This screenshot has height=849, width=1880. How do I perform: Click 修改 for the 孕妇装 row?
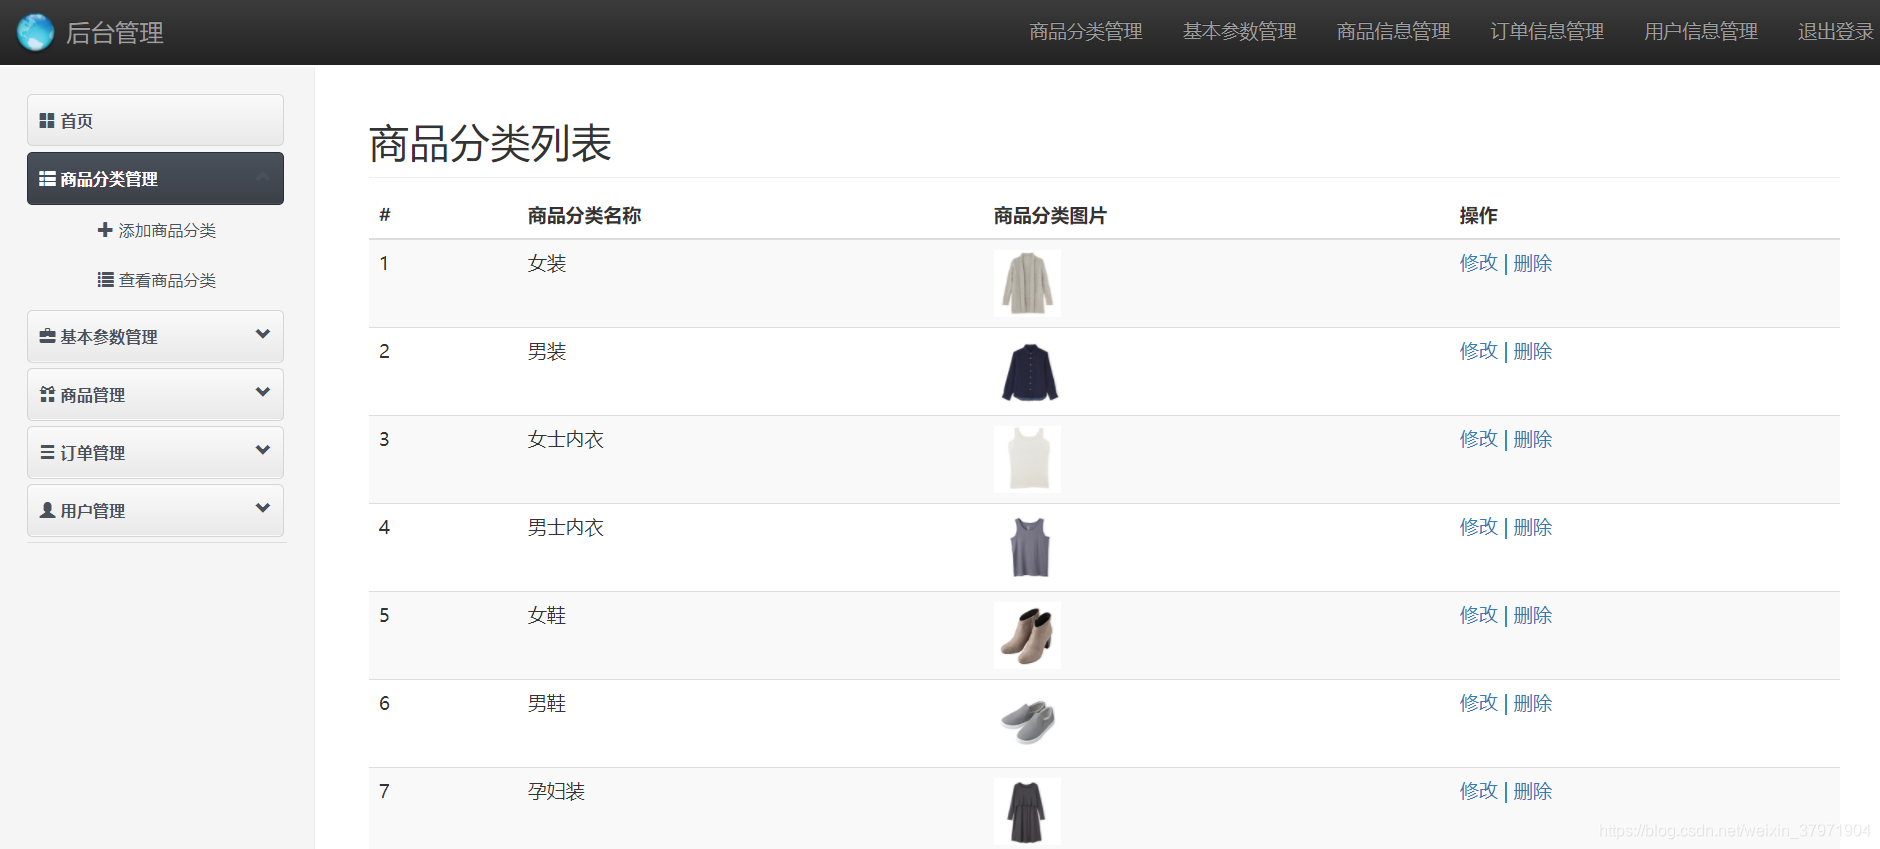click(x=1479, y=791)
